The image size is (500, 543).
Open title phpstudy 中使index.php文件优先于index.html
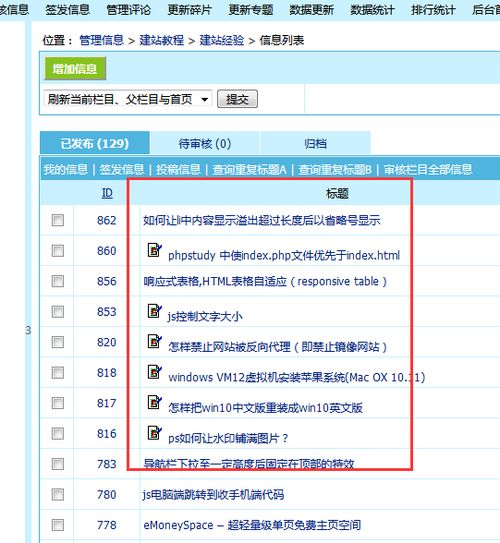284,255
